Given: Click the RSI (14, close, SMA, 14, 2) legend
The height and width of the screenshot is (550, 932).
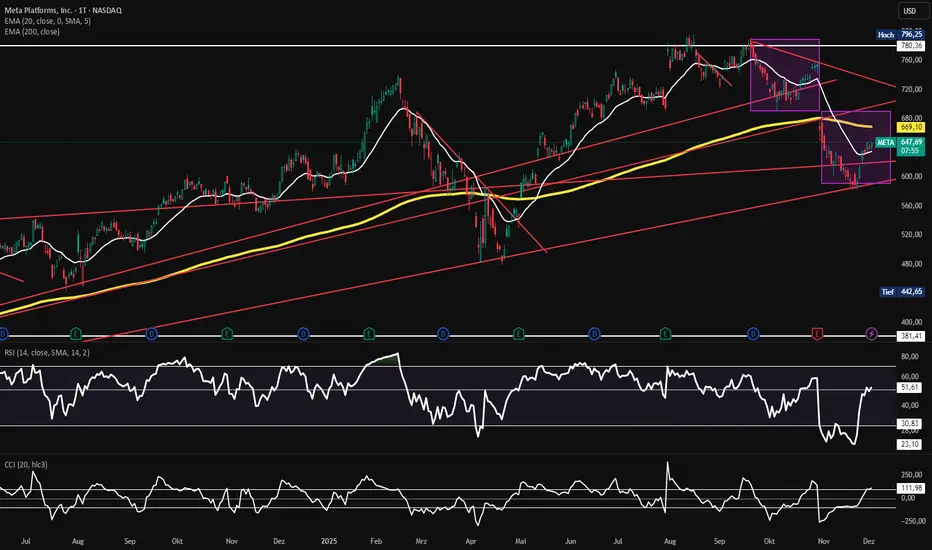Looking at the screenshot, I should [x=47, y=353].
